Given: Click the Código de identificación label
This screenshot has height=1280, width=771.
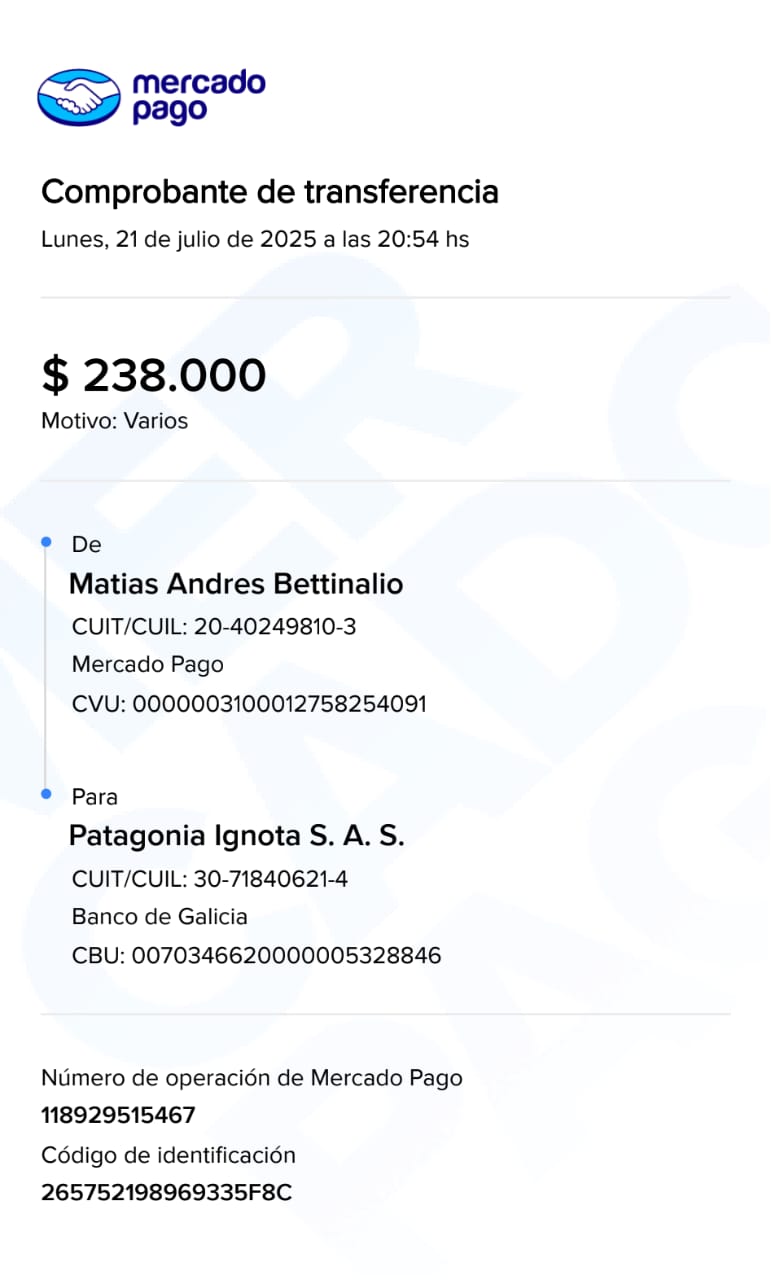Looking at the screenshot, I should [x=168, y=1156].
